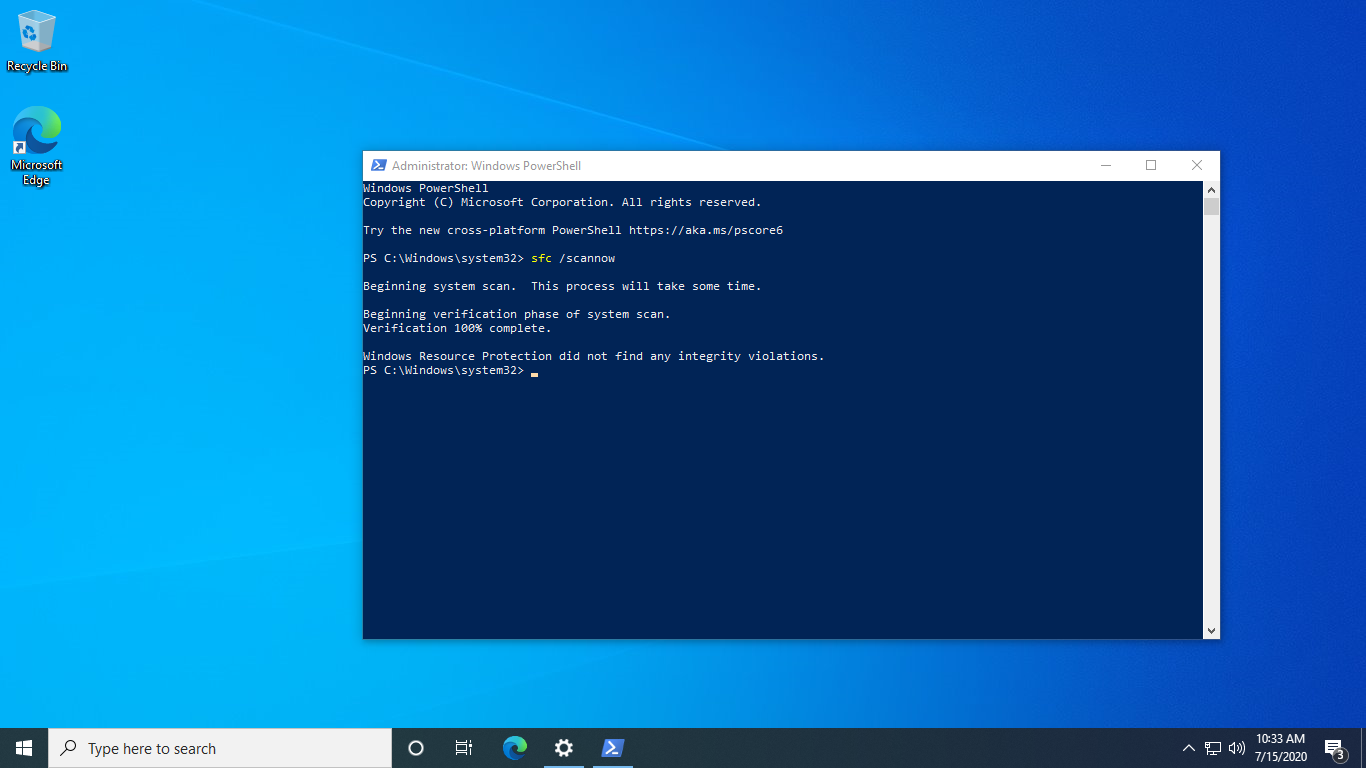Click the scrollbar down arrow in PowerShell
1366x768 pixels.
point(1211,631)
